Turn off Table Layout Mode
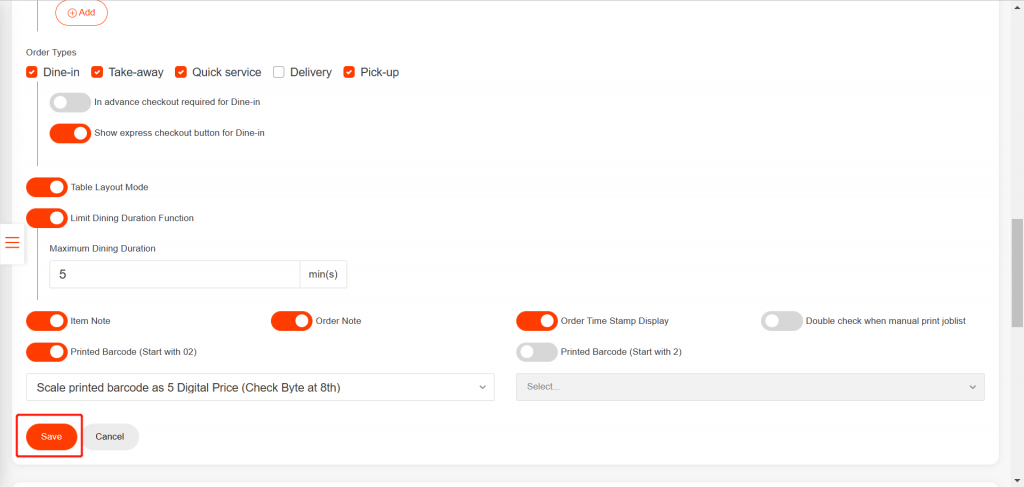This screenshot has height=487, width=1024. point(46,187)
